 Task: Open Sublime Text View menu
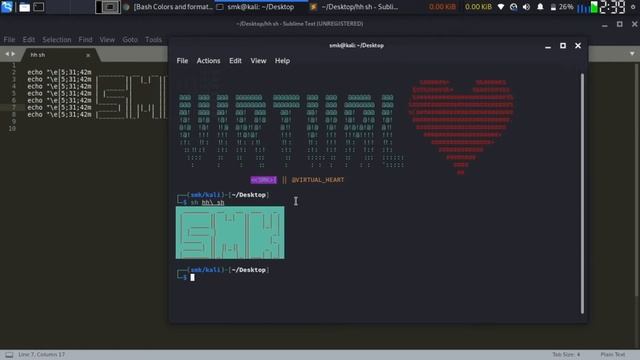click(x=107, y=40)
